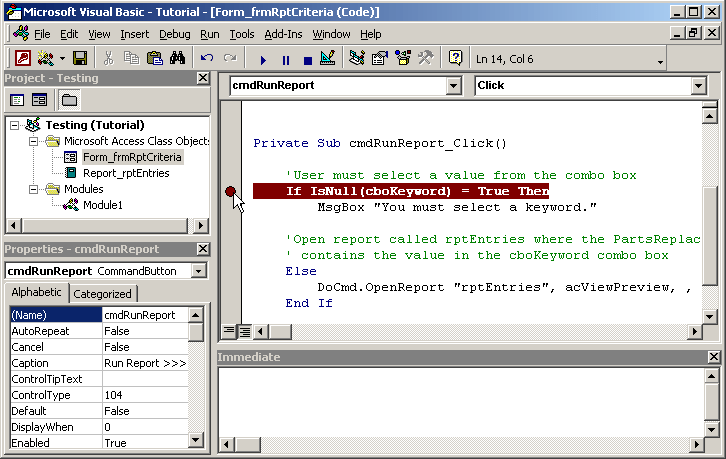Open the File menu

pyautogui.click(x=42, y=34)
